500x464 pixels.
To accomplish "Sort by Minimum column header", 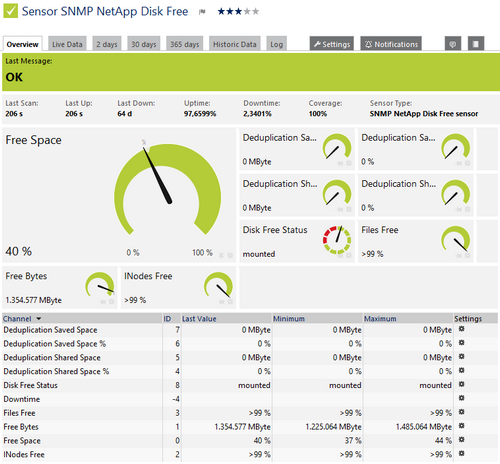I will (x=289, y=319).
